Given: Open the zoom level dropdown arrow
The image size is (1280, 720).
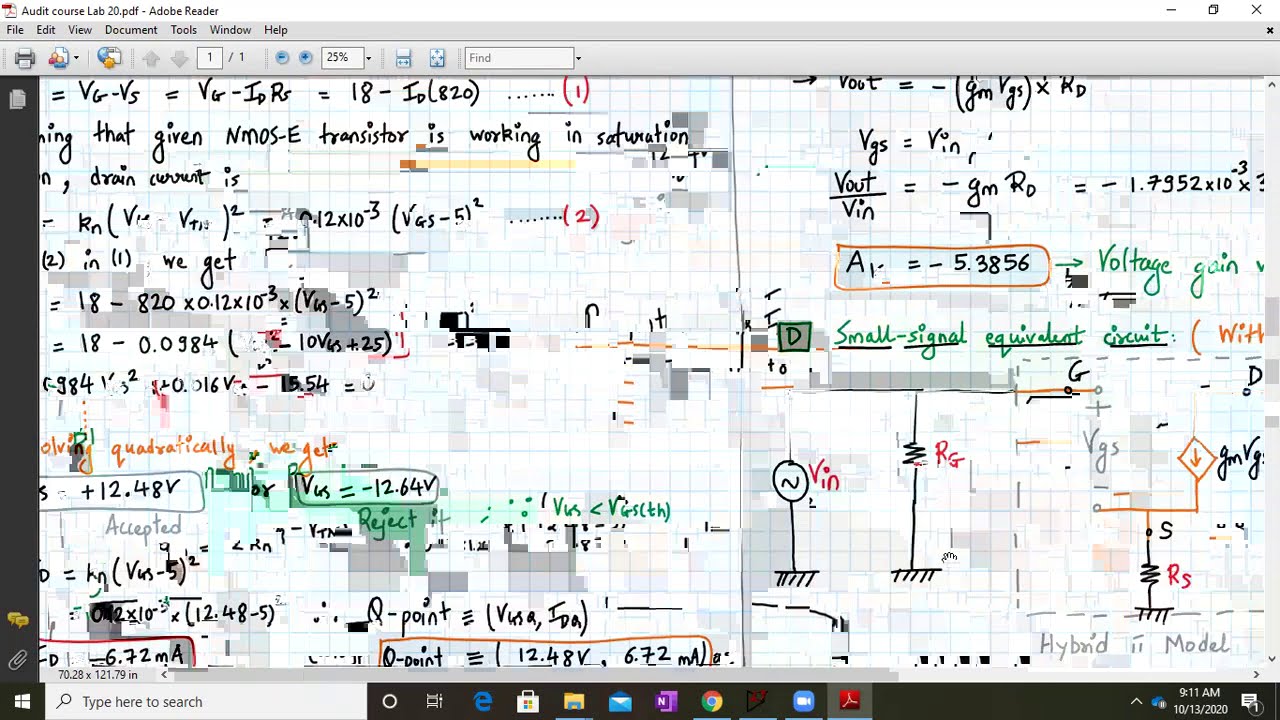Looking at the screenshot, I should pyautogui.click(x=368, y=58).
